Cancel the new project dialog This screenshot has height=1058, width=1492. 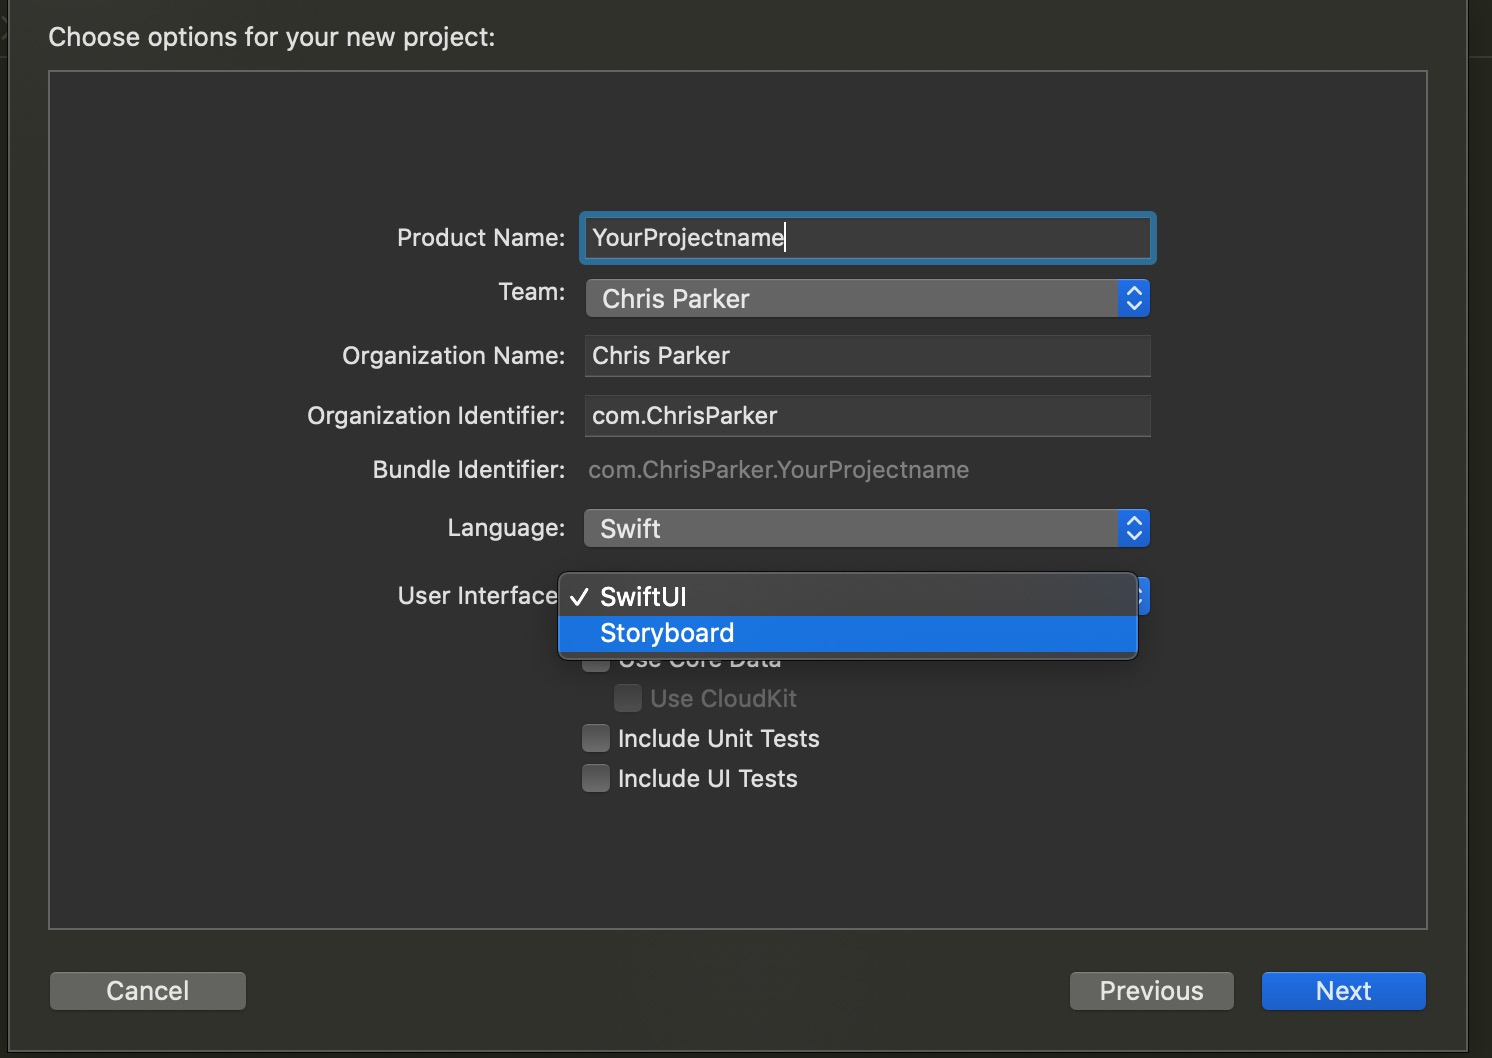pyautogui.click(x=148, y=991)
